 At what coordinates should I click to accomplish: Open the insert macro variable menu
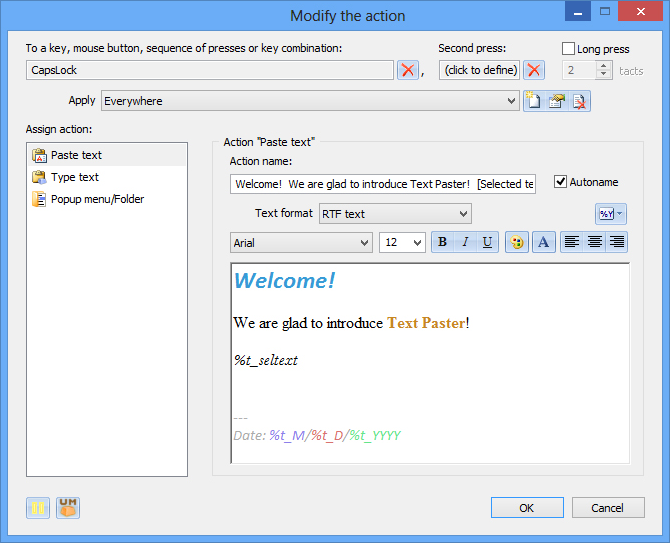click(611, 214)
